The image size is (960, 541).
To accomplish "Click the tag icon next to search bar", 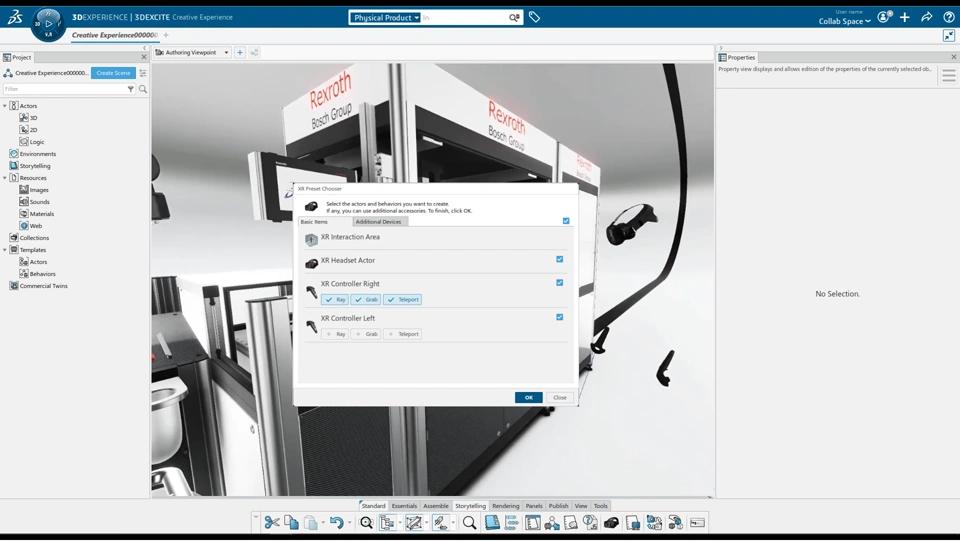I will point(534,17).
